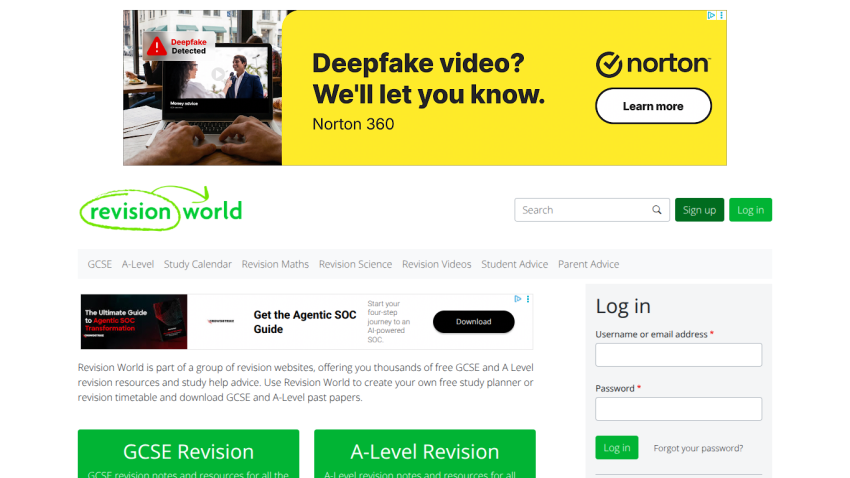Click the green Sign up button

click(x=699, y=210)
